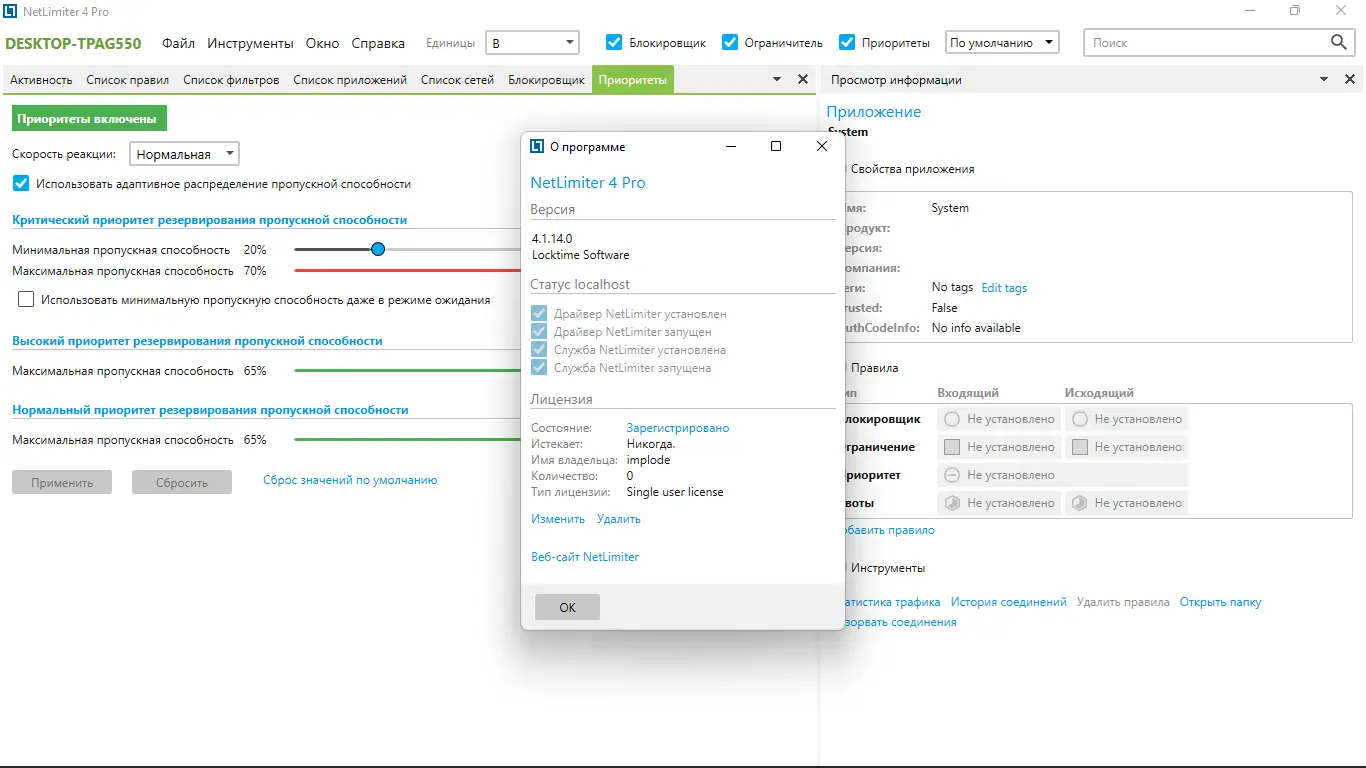Switch to the Список правил tab
Screen dimensions: 1366x768
tap(128, 80)
